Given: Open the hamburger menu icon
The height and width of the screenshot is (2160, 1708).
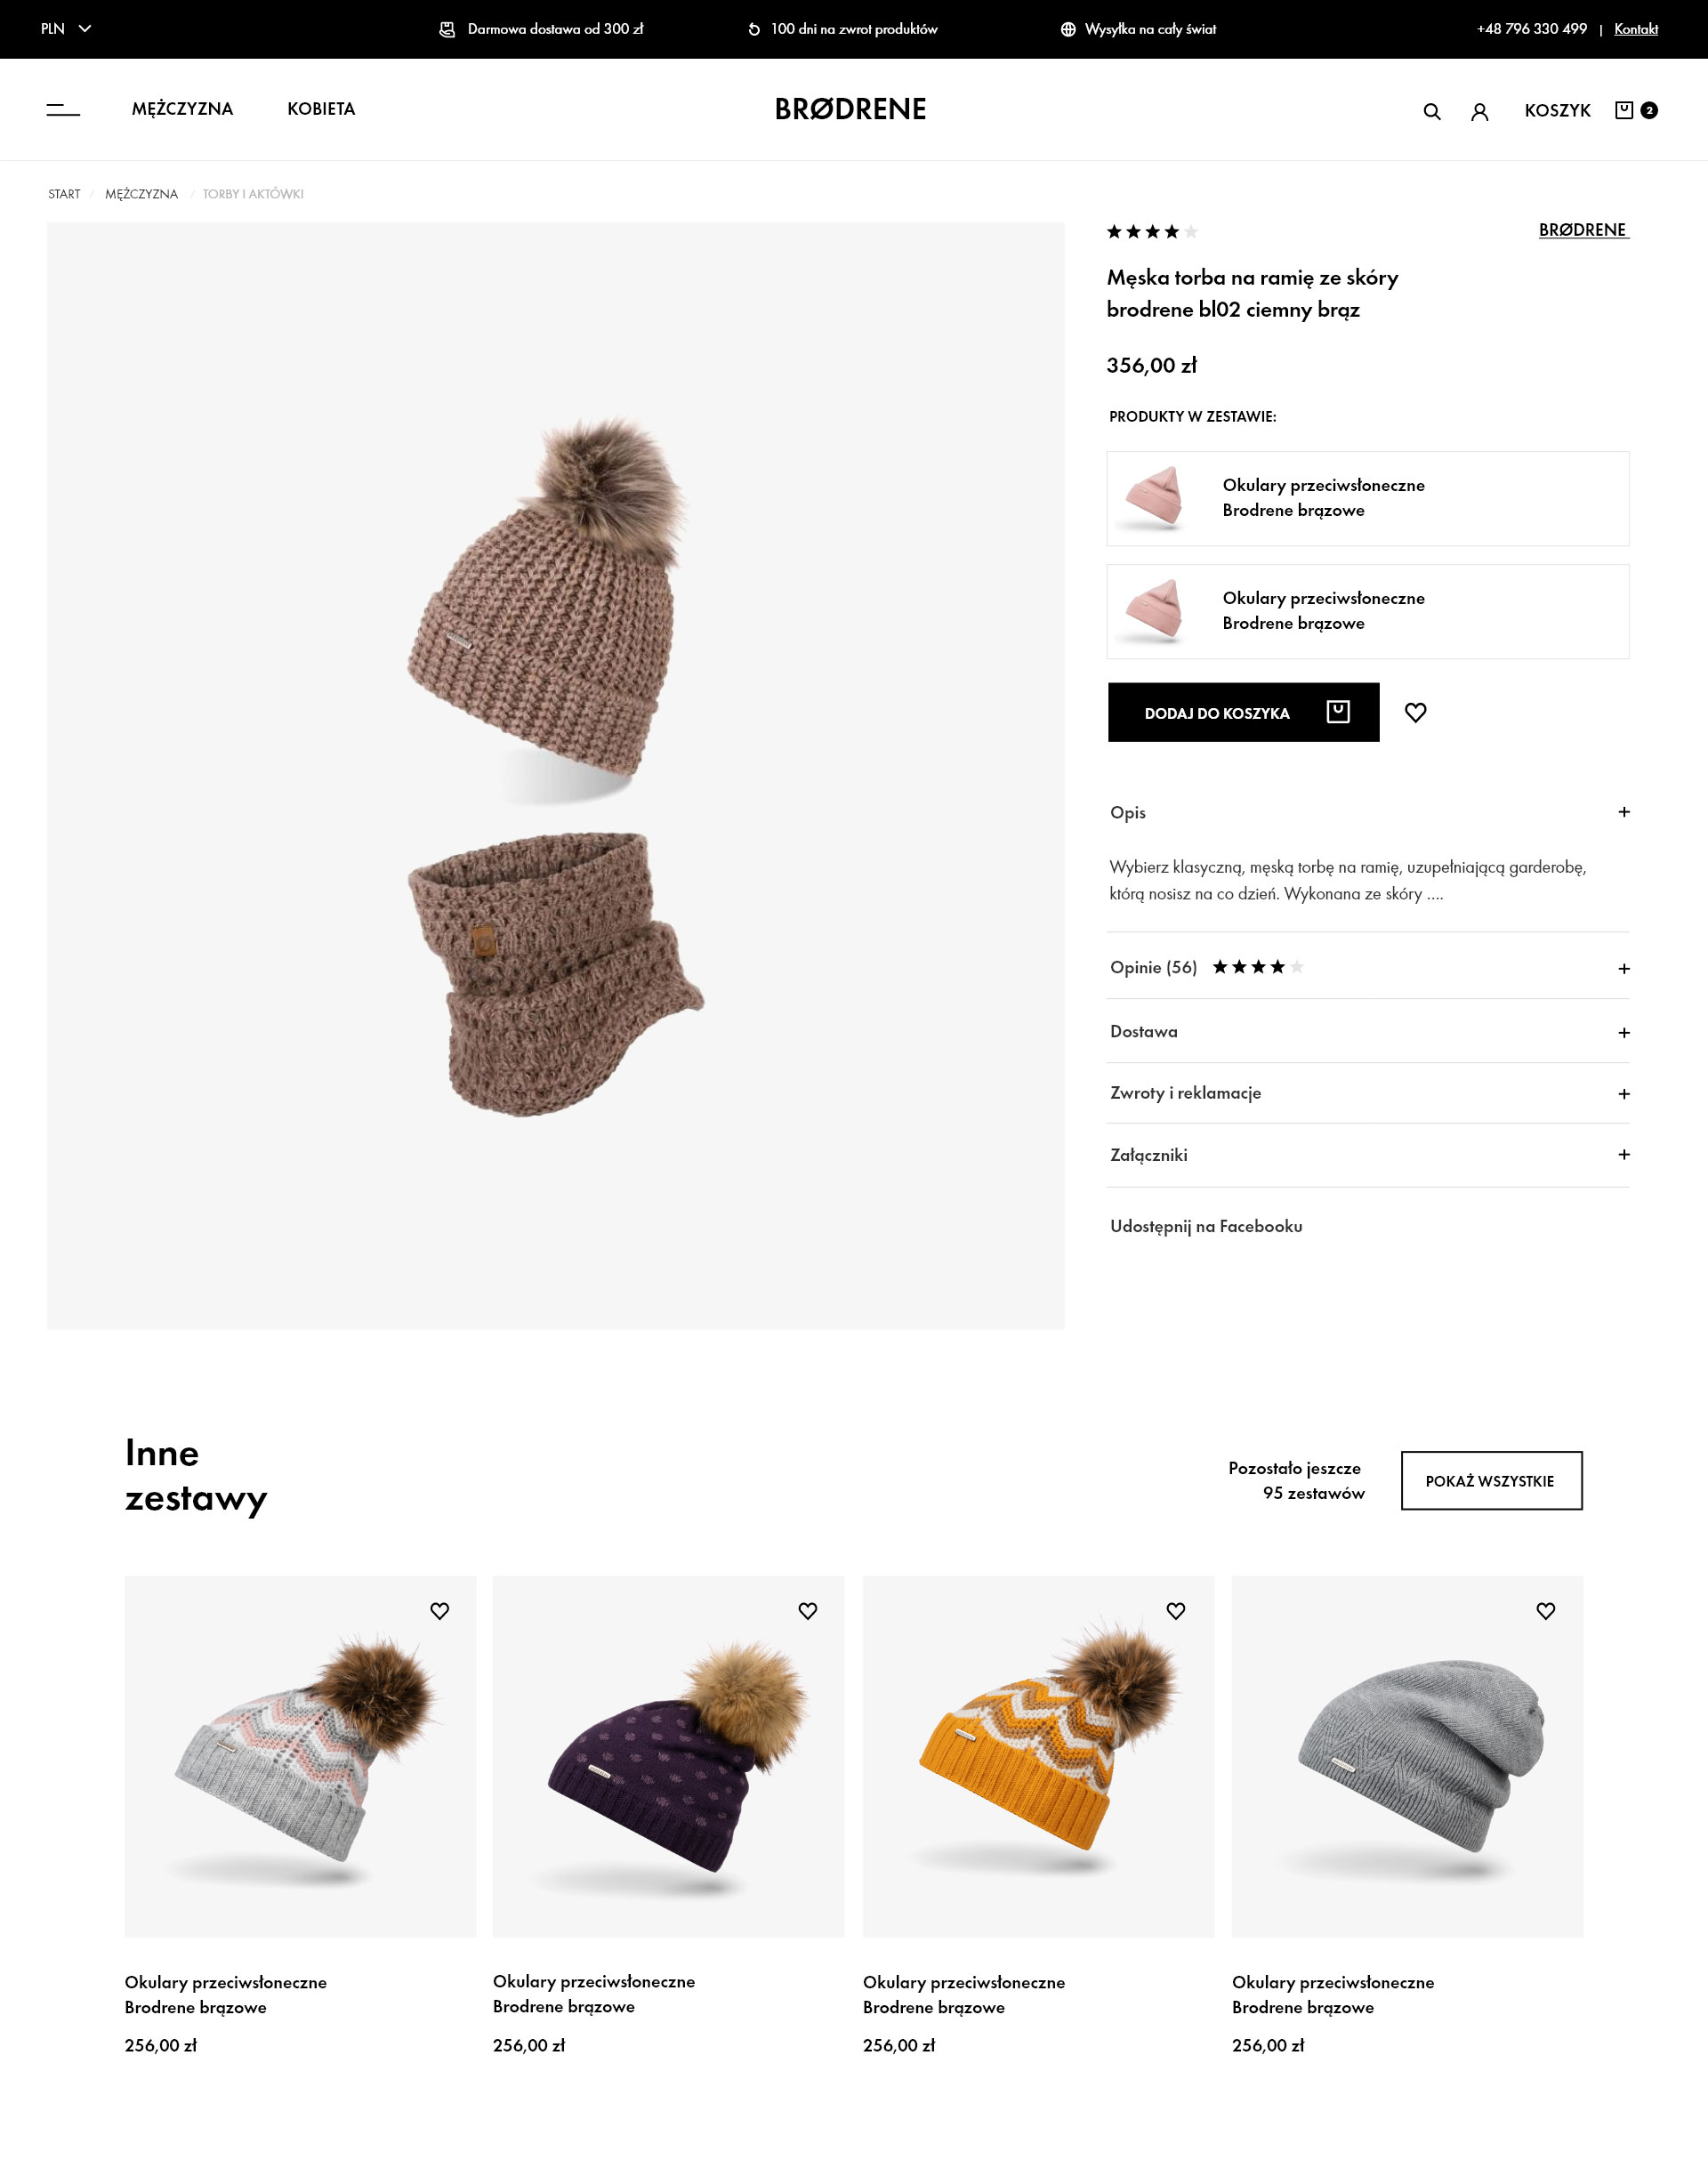Looking at the screenshot, I should tap(63, 109).
